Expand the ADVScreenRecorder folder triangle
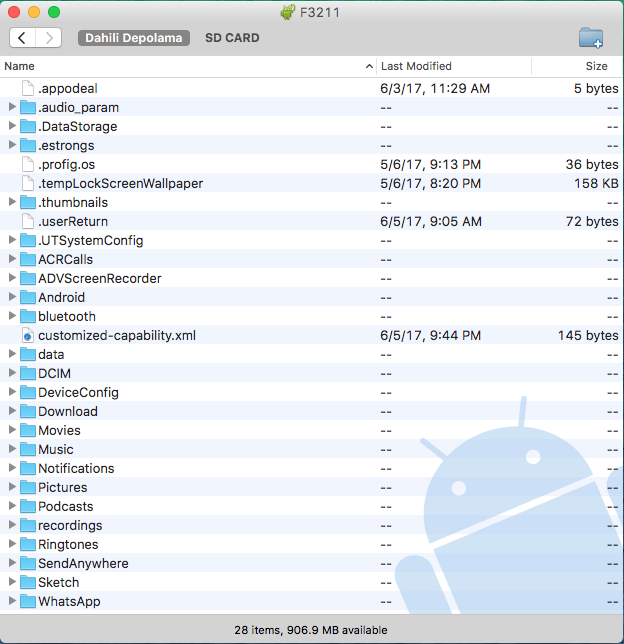624x644 pixels. pos(12,278)
